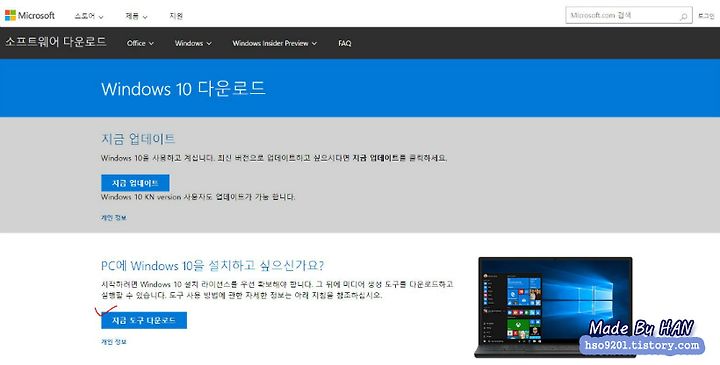Click the 로그인 link

pyautogui.click(x=706, y=16)
